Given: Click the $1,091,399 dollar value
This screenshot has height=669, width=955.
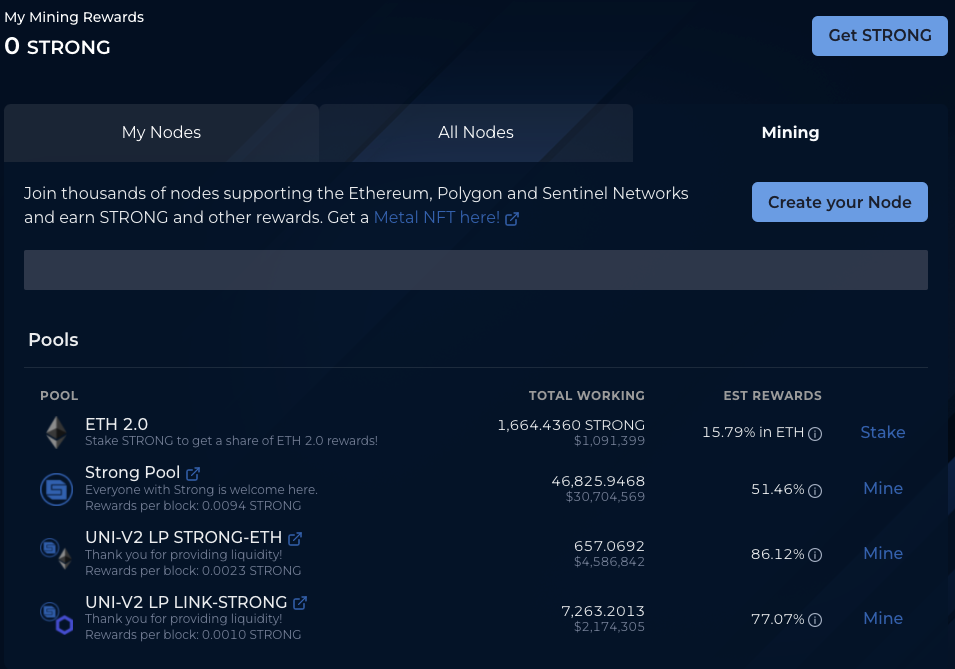Looking at the screenshot, I should 609,441.
